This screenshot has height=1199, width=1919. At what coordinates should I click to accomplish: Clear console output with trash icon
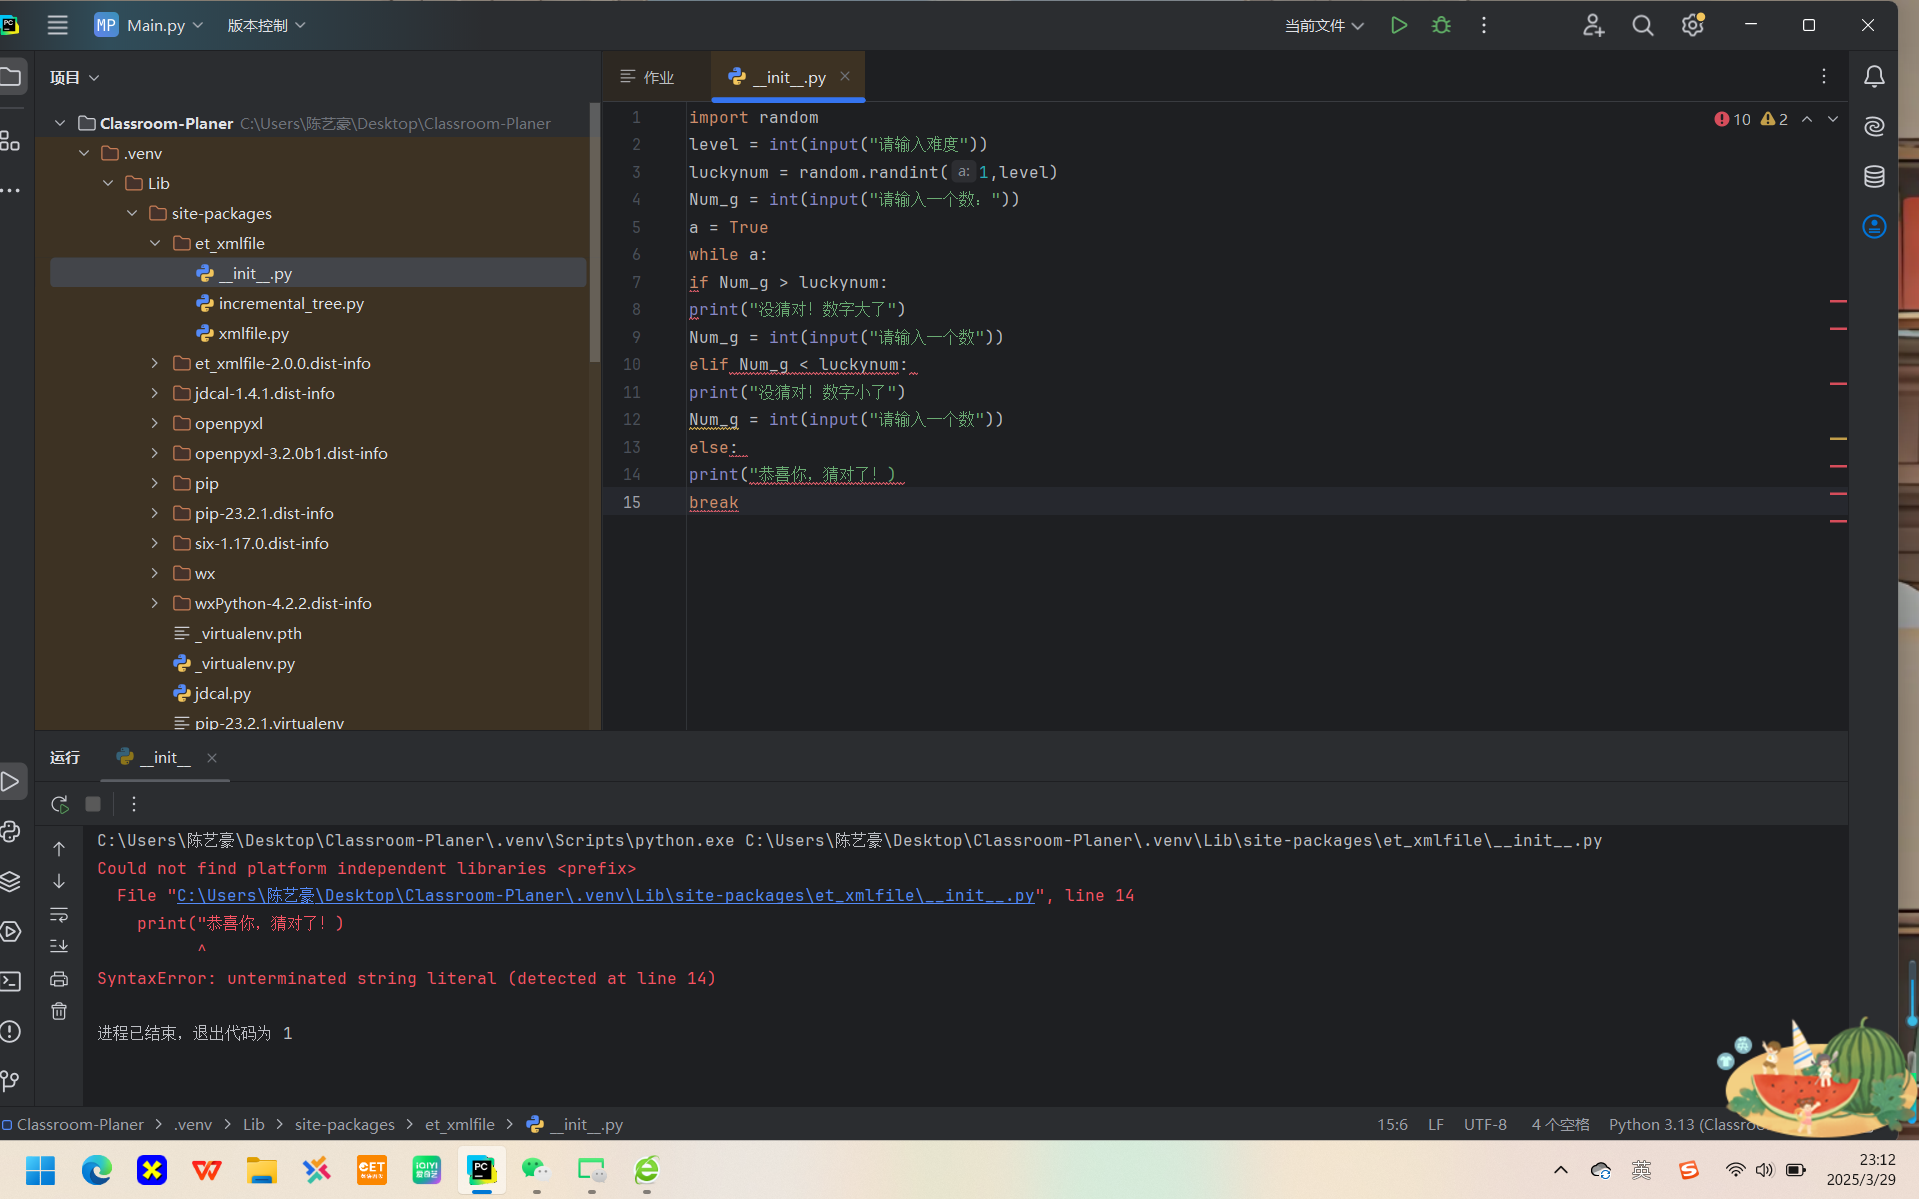pos(59,1012)
